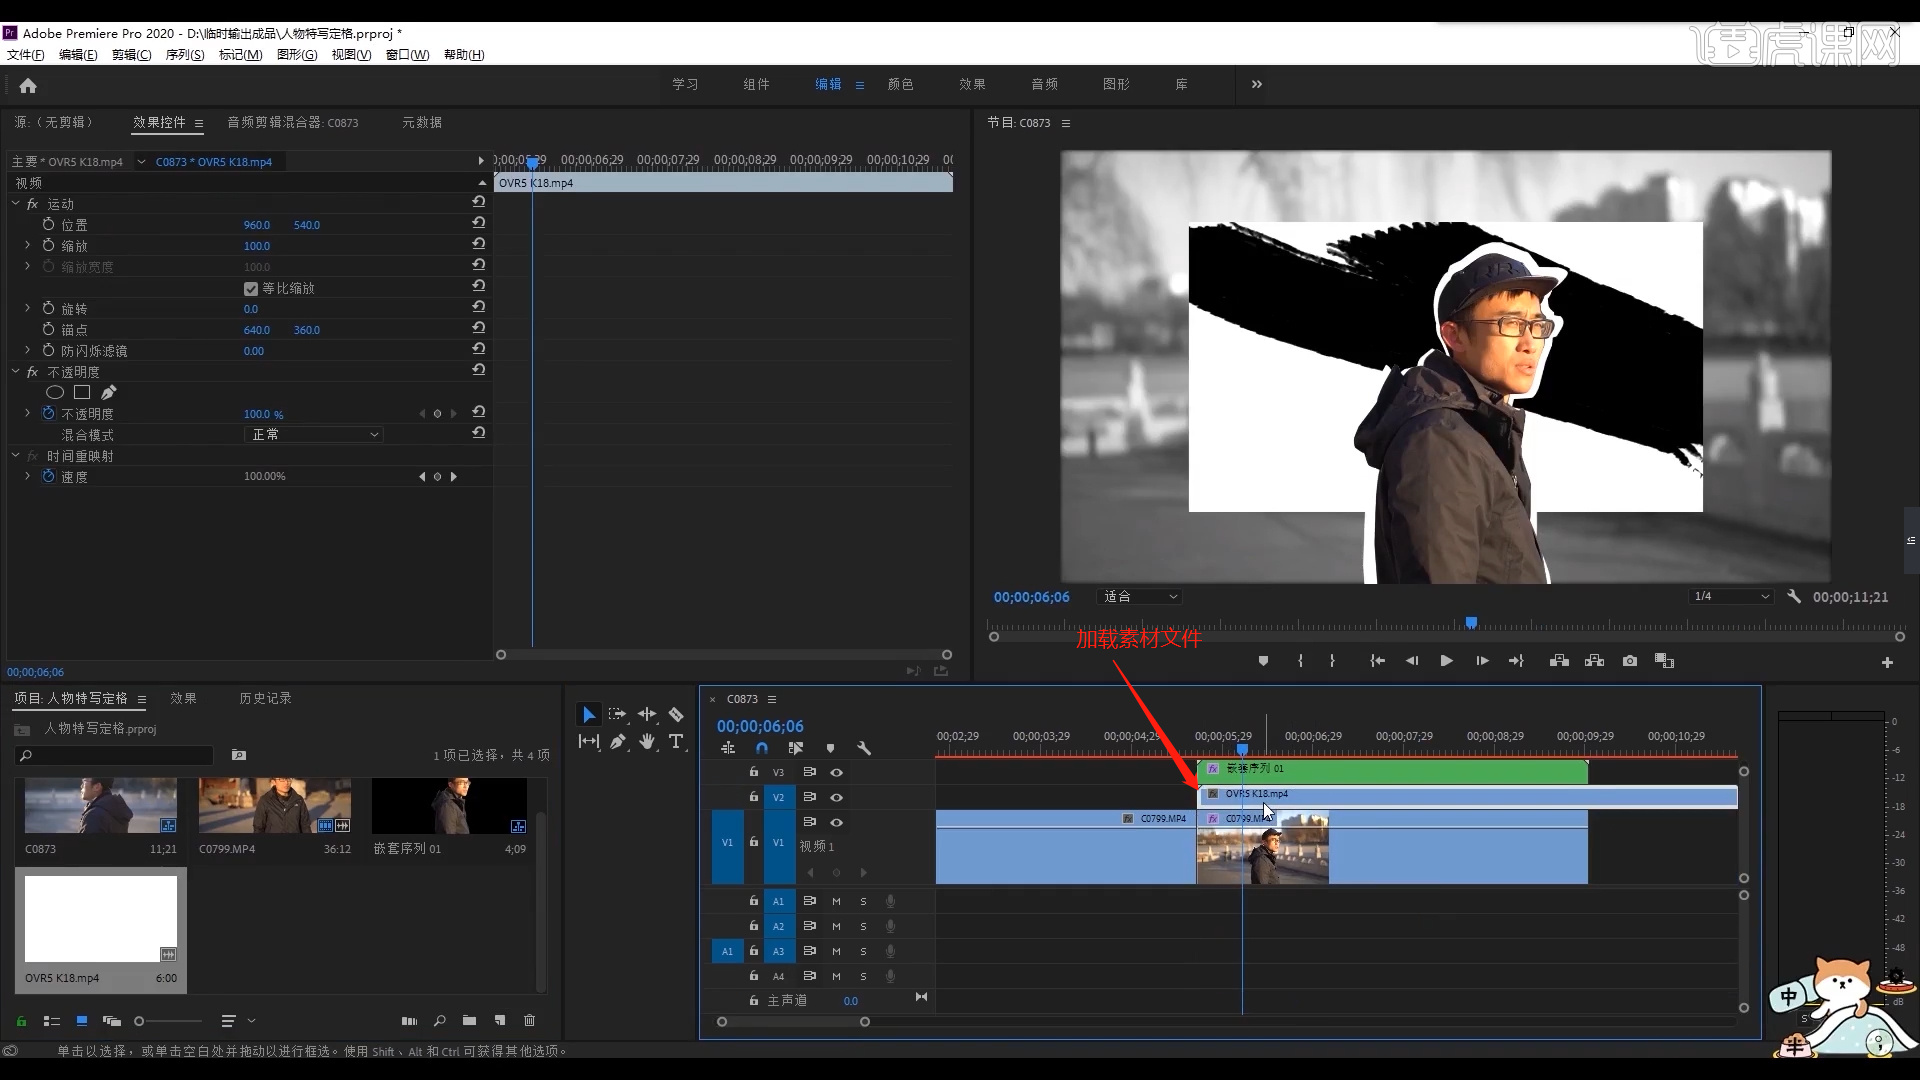Open playback resolution 1/4 dropdown
1920x1080 pixels.
pos(1730,596)
